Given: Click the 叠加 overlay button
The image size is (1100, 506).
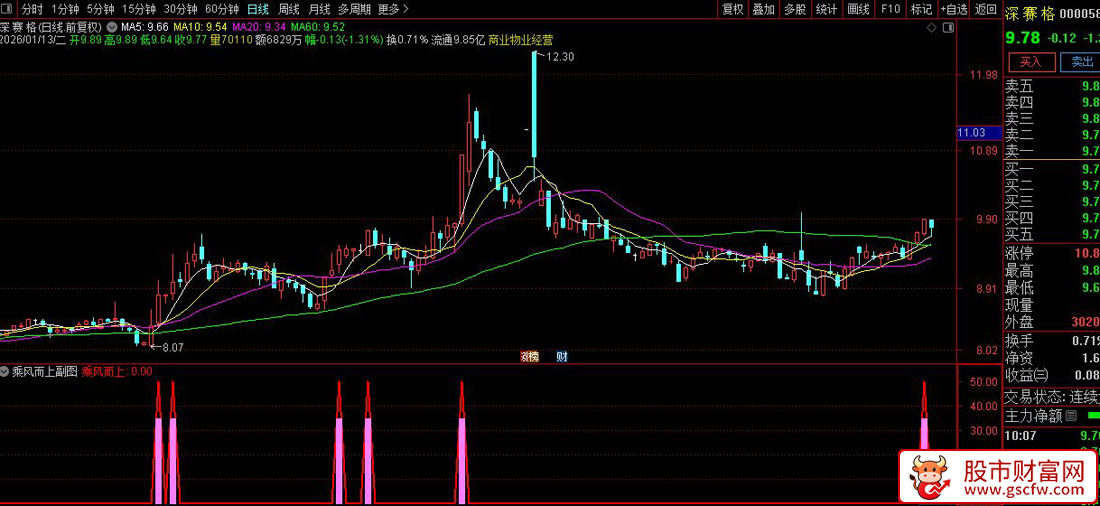Looking at the screenshot, I should pos(763,9).
